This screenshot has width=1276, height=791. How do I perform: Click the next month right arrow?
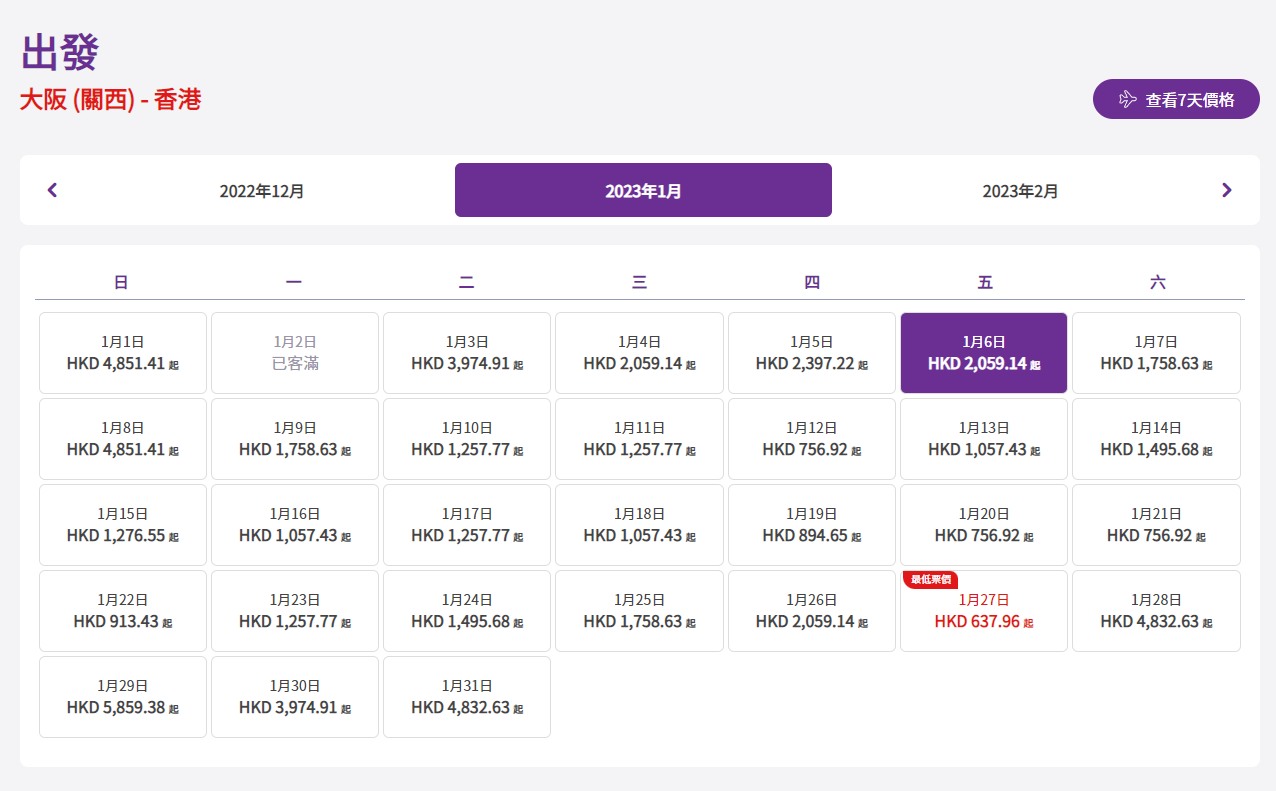click(1226, 190)
